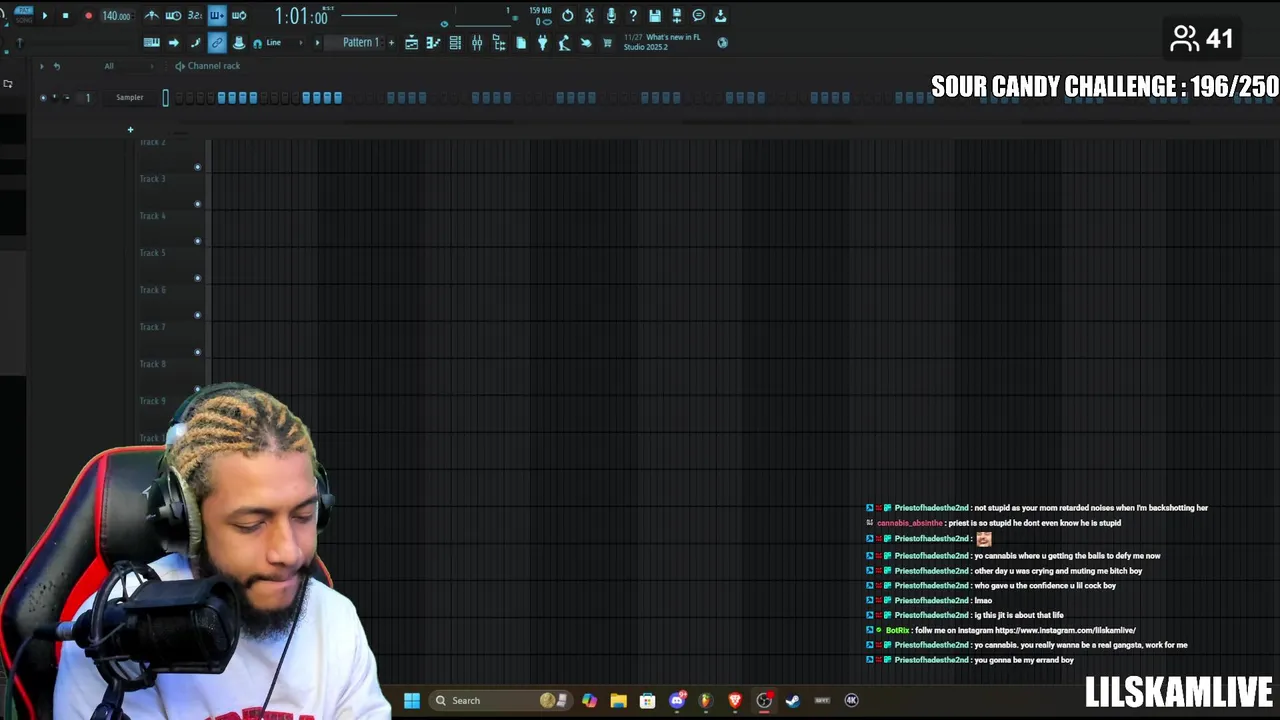Toggle wait for input before recording
The image size is (1280, 720).
(x=173, y=16)
